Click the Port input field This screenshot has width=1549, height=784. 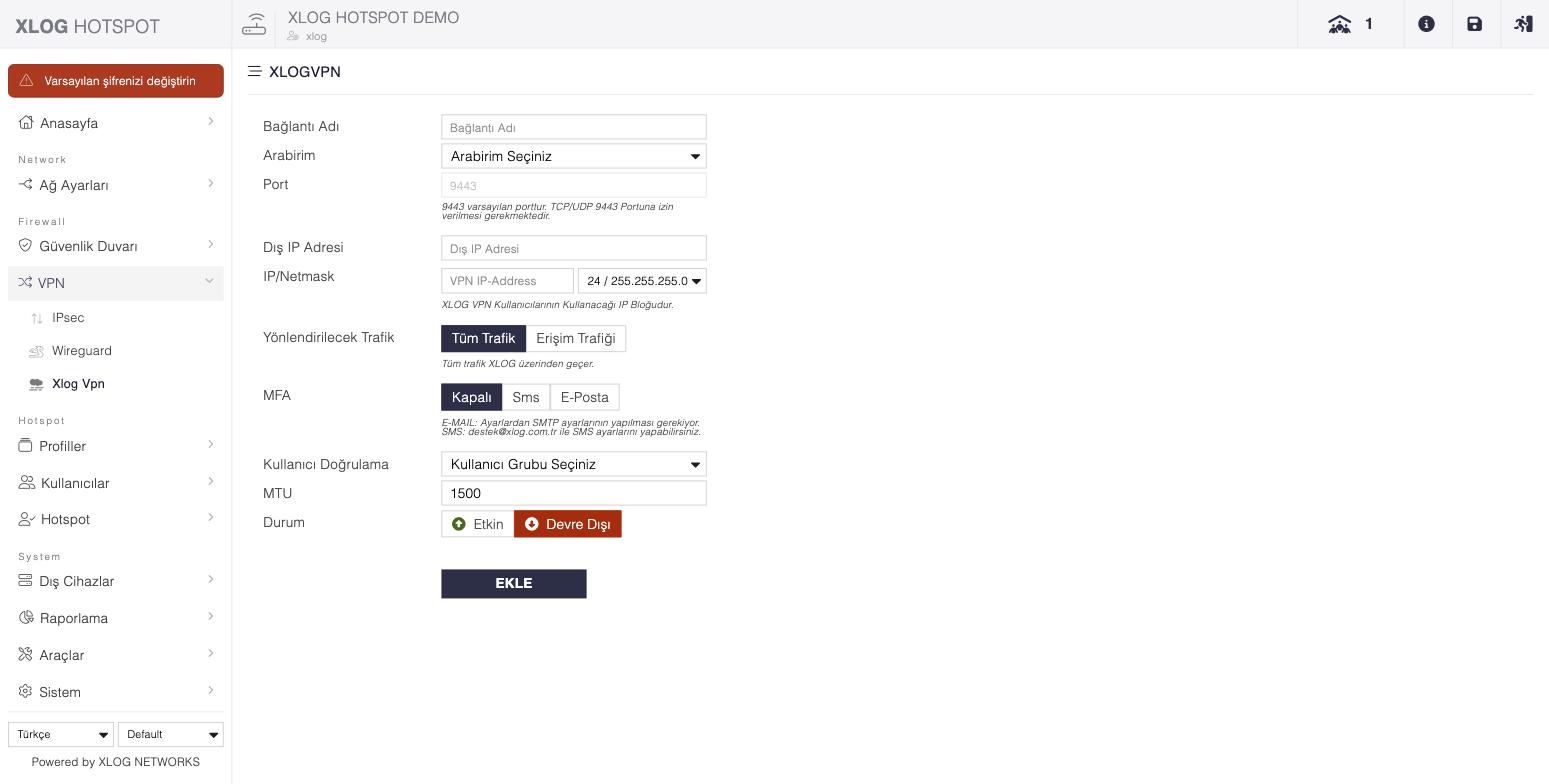click(x=574, y=185)
